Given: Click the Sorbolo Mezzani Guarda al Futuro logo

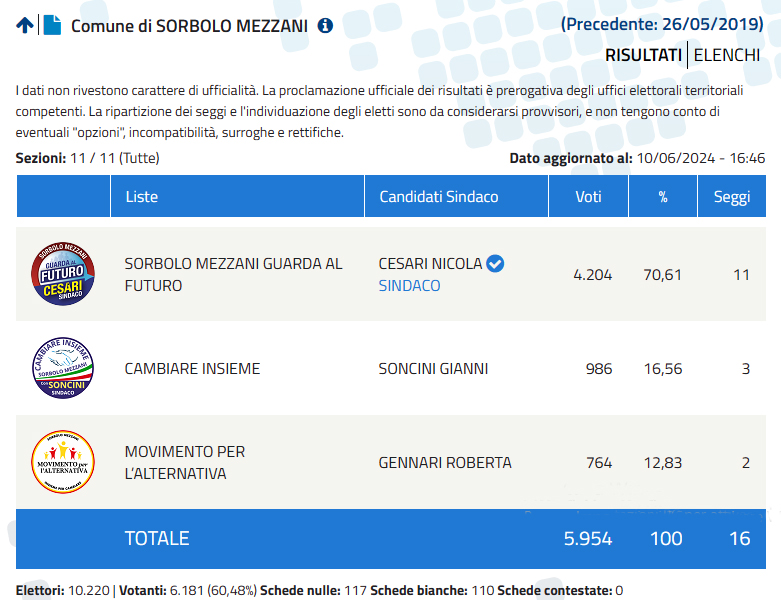Looking at the screenshot, I should [x=63, y=274].
